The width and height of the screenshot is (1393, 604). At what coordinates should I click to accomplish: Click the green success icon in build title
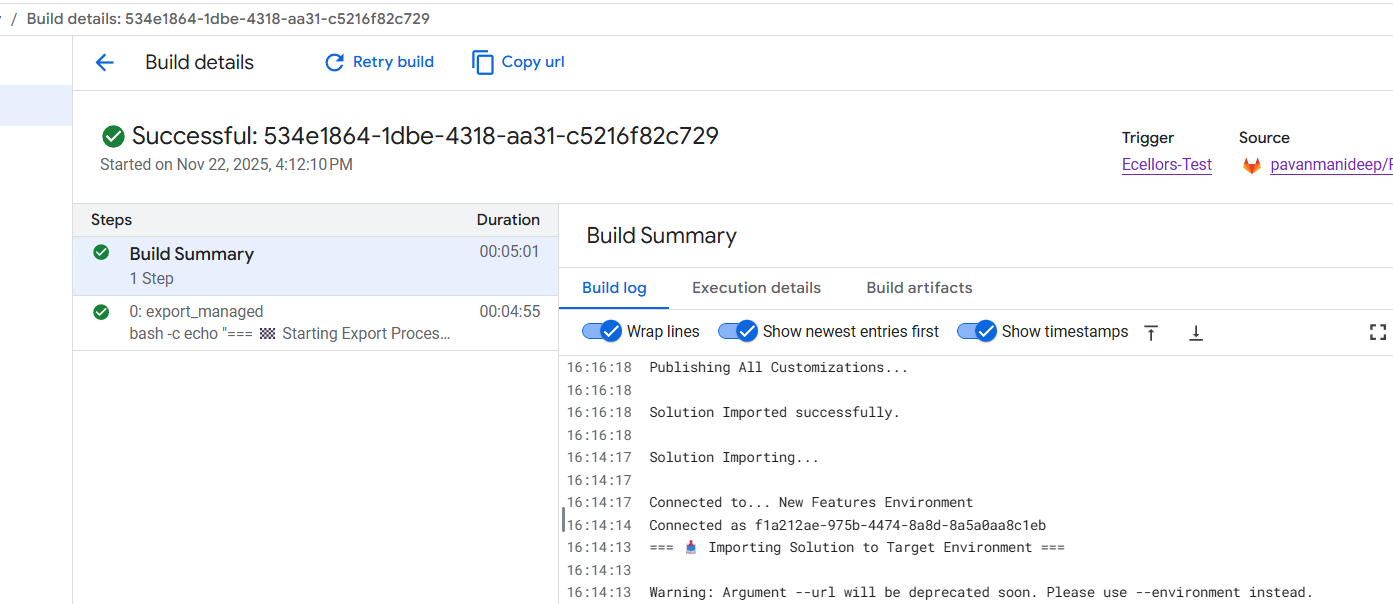click(x=113, y=136)
